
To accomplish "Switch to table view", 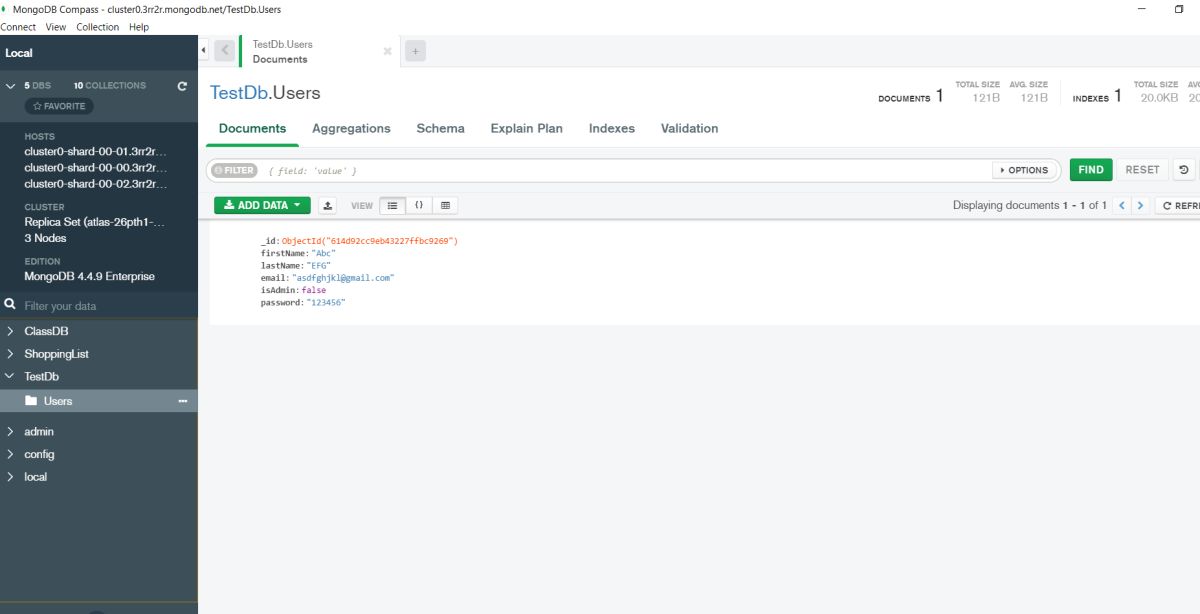I will [x=445, y=205].
